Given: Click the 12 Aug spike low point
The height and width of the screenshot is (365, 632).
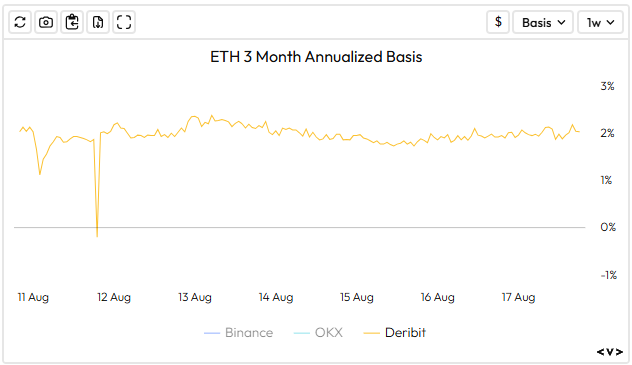Looking at the screenshot, I should 97,236.
